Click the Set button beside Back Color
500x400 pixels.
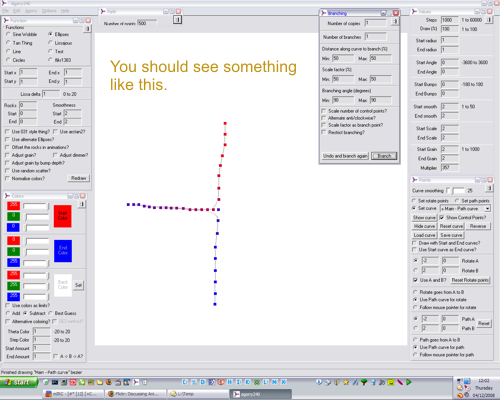coord(78,285)
